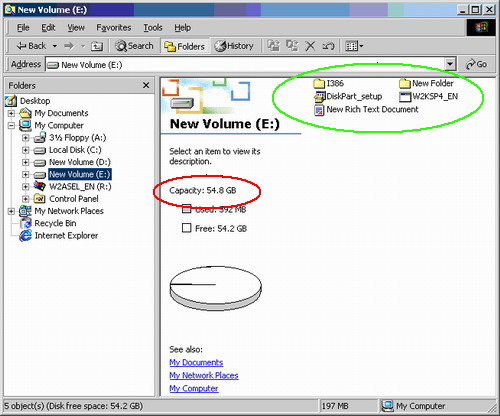Open the History pane
Image resolution: width=500 pixels, height=416 pixels.
pos(234,46)
